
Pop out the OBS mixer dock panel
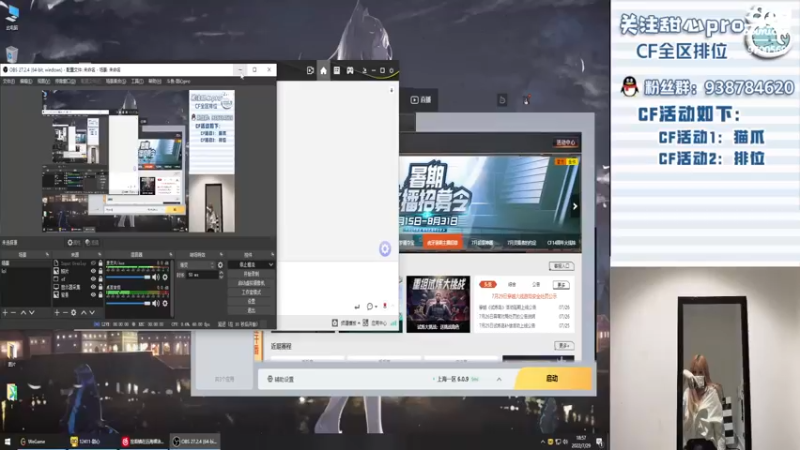170,254
